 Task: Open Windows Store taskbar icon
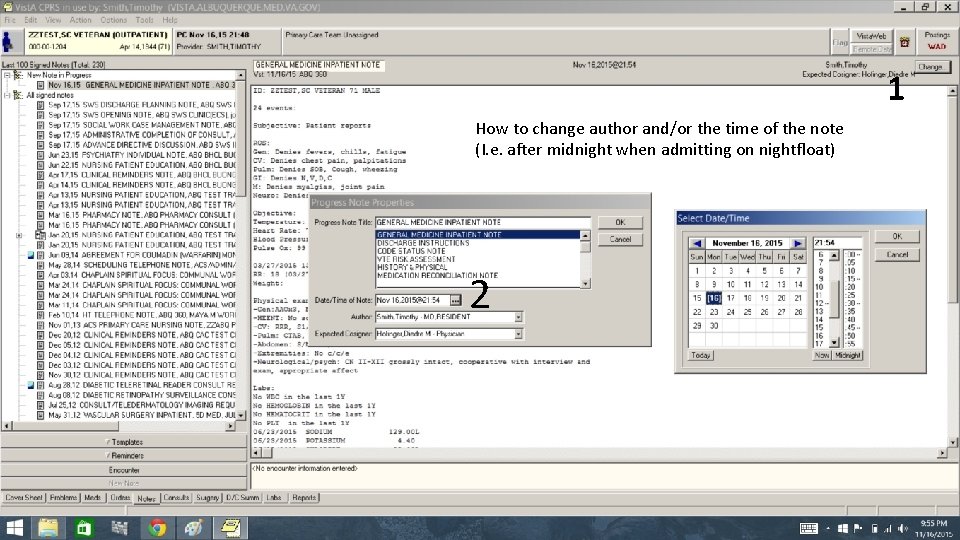coord(84,528)
